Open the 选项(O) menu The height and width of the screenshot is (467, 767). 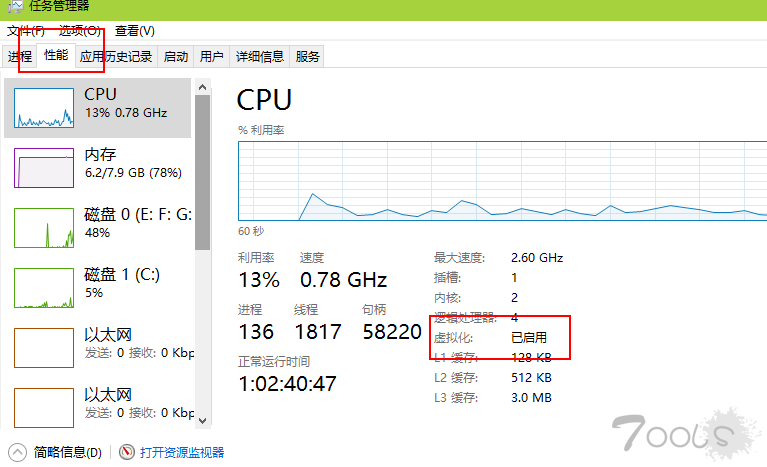point(80,31)
